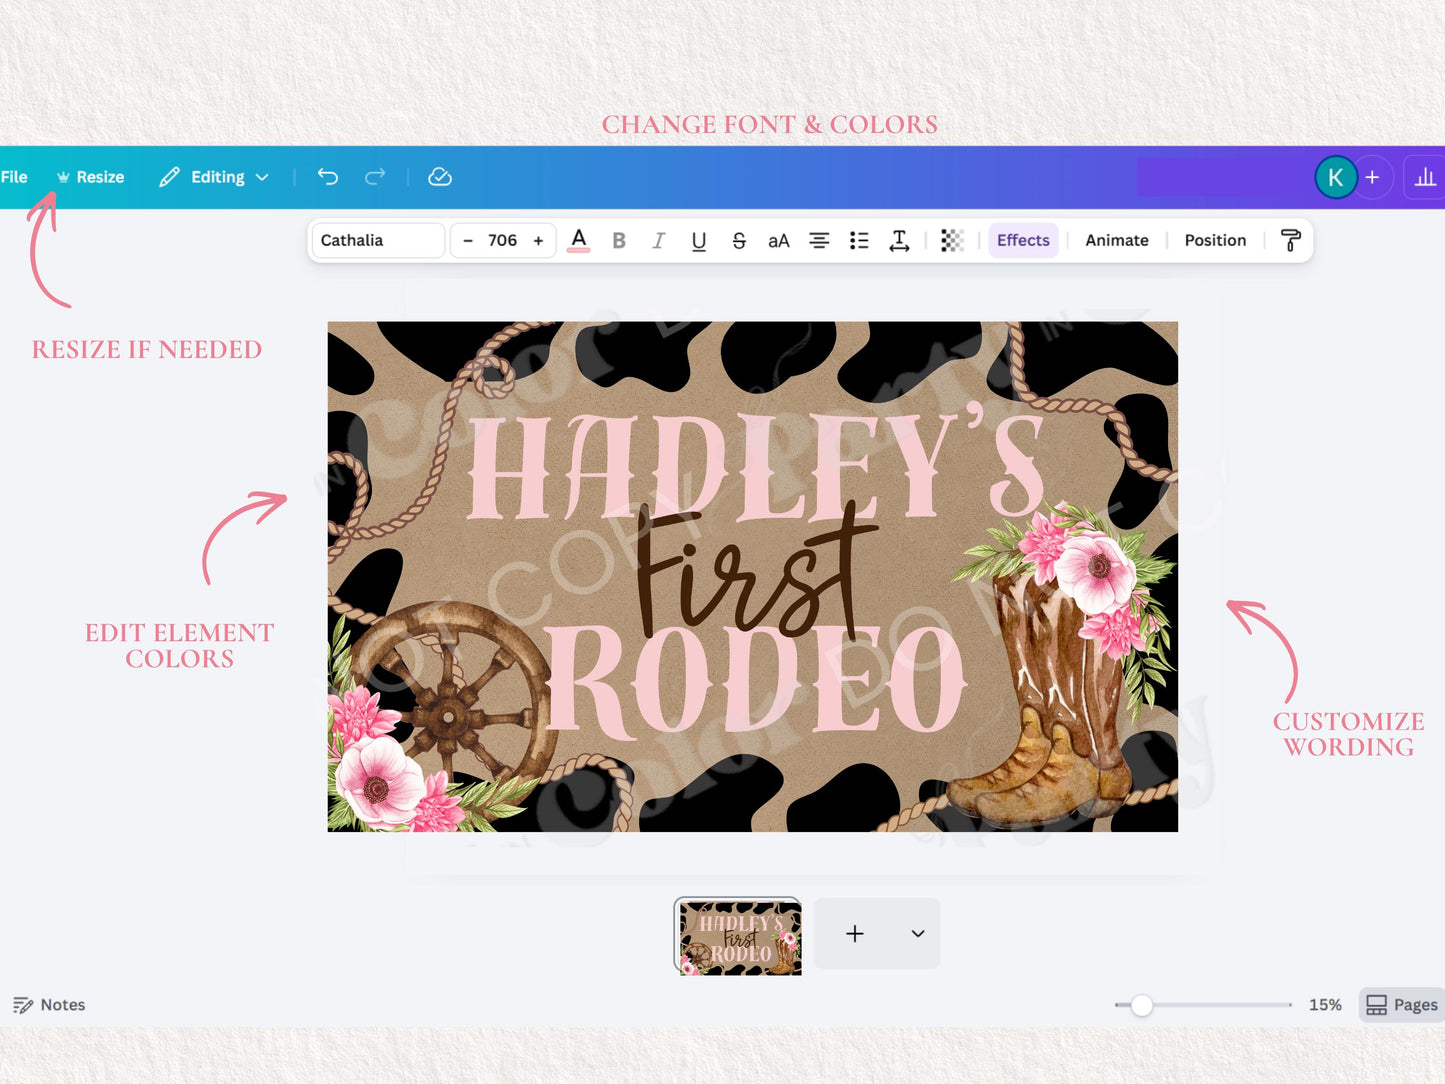Screen dimensions: 1445x1084
Task: Open letter and line spacing options
Action: tap(899, 240)
